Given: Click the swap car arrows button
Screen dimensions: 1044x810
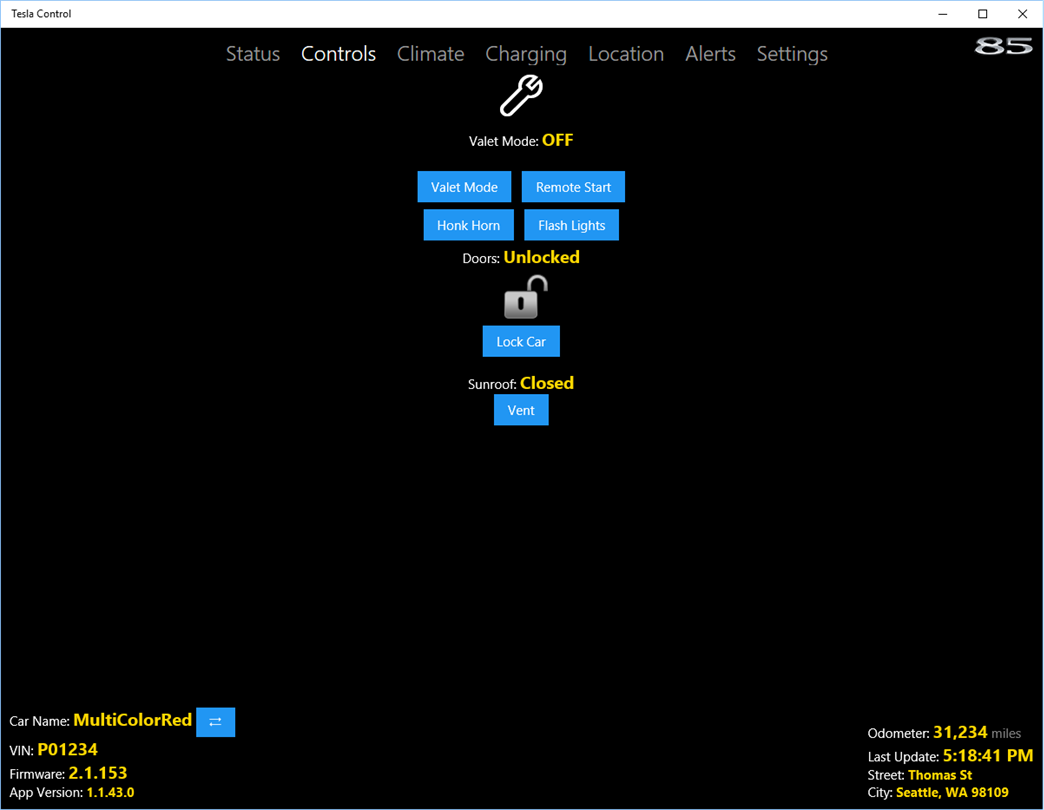Looking at the screenshot, I should click(216, 722).
